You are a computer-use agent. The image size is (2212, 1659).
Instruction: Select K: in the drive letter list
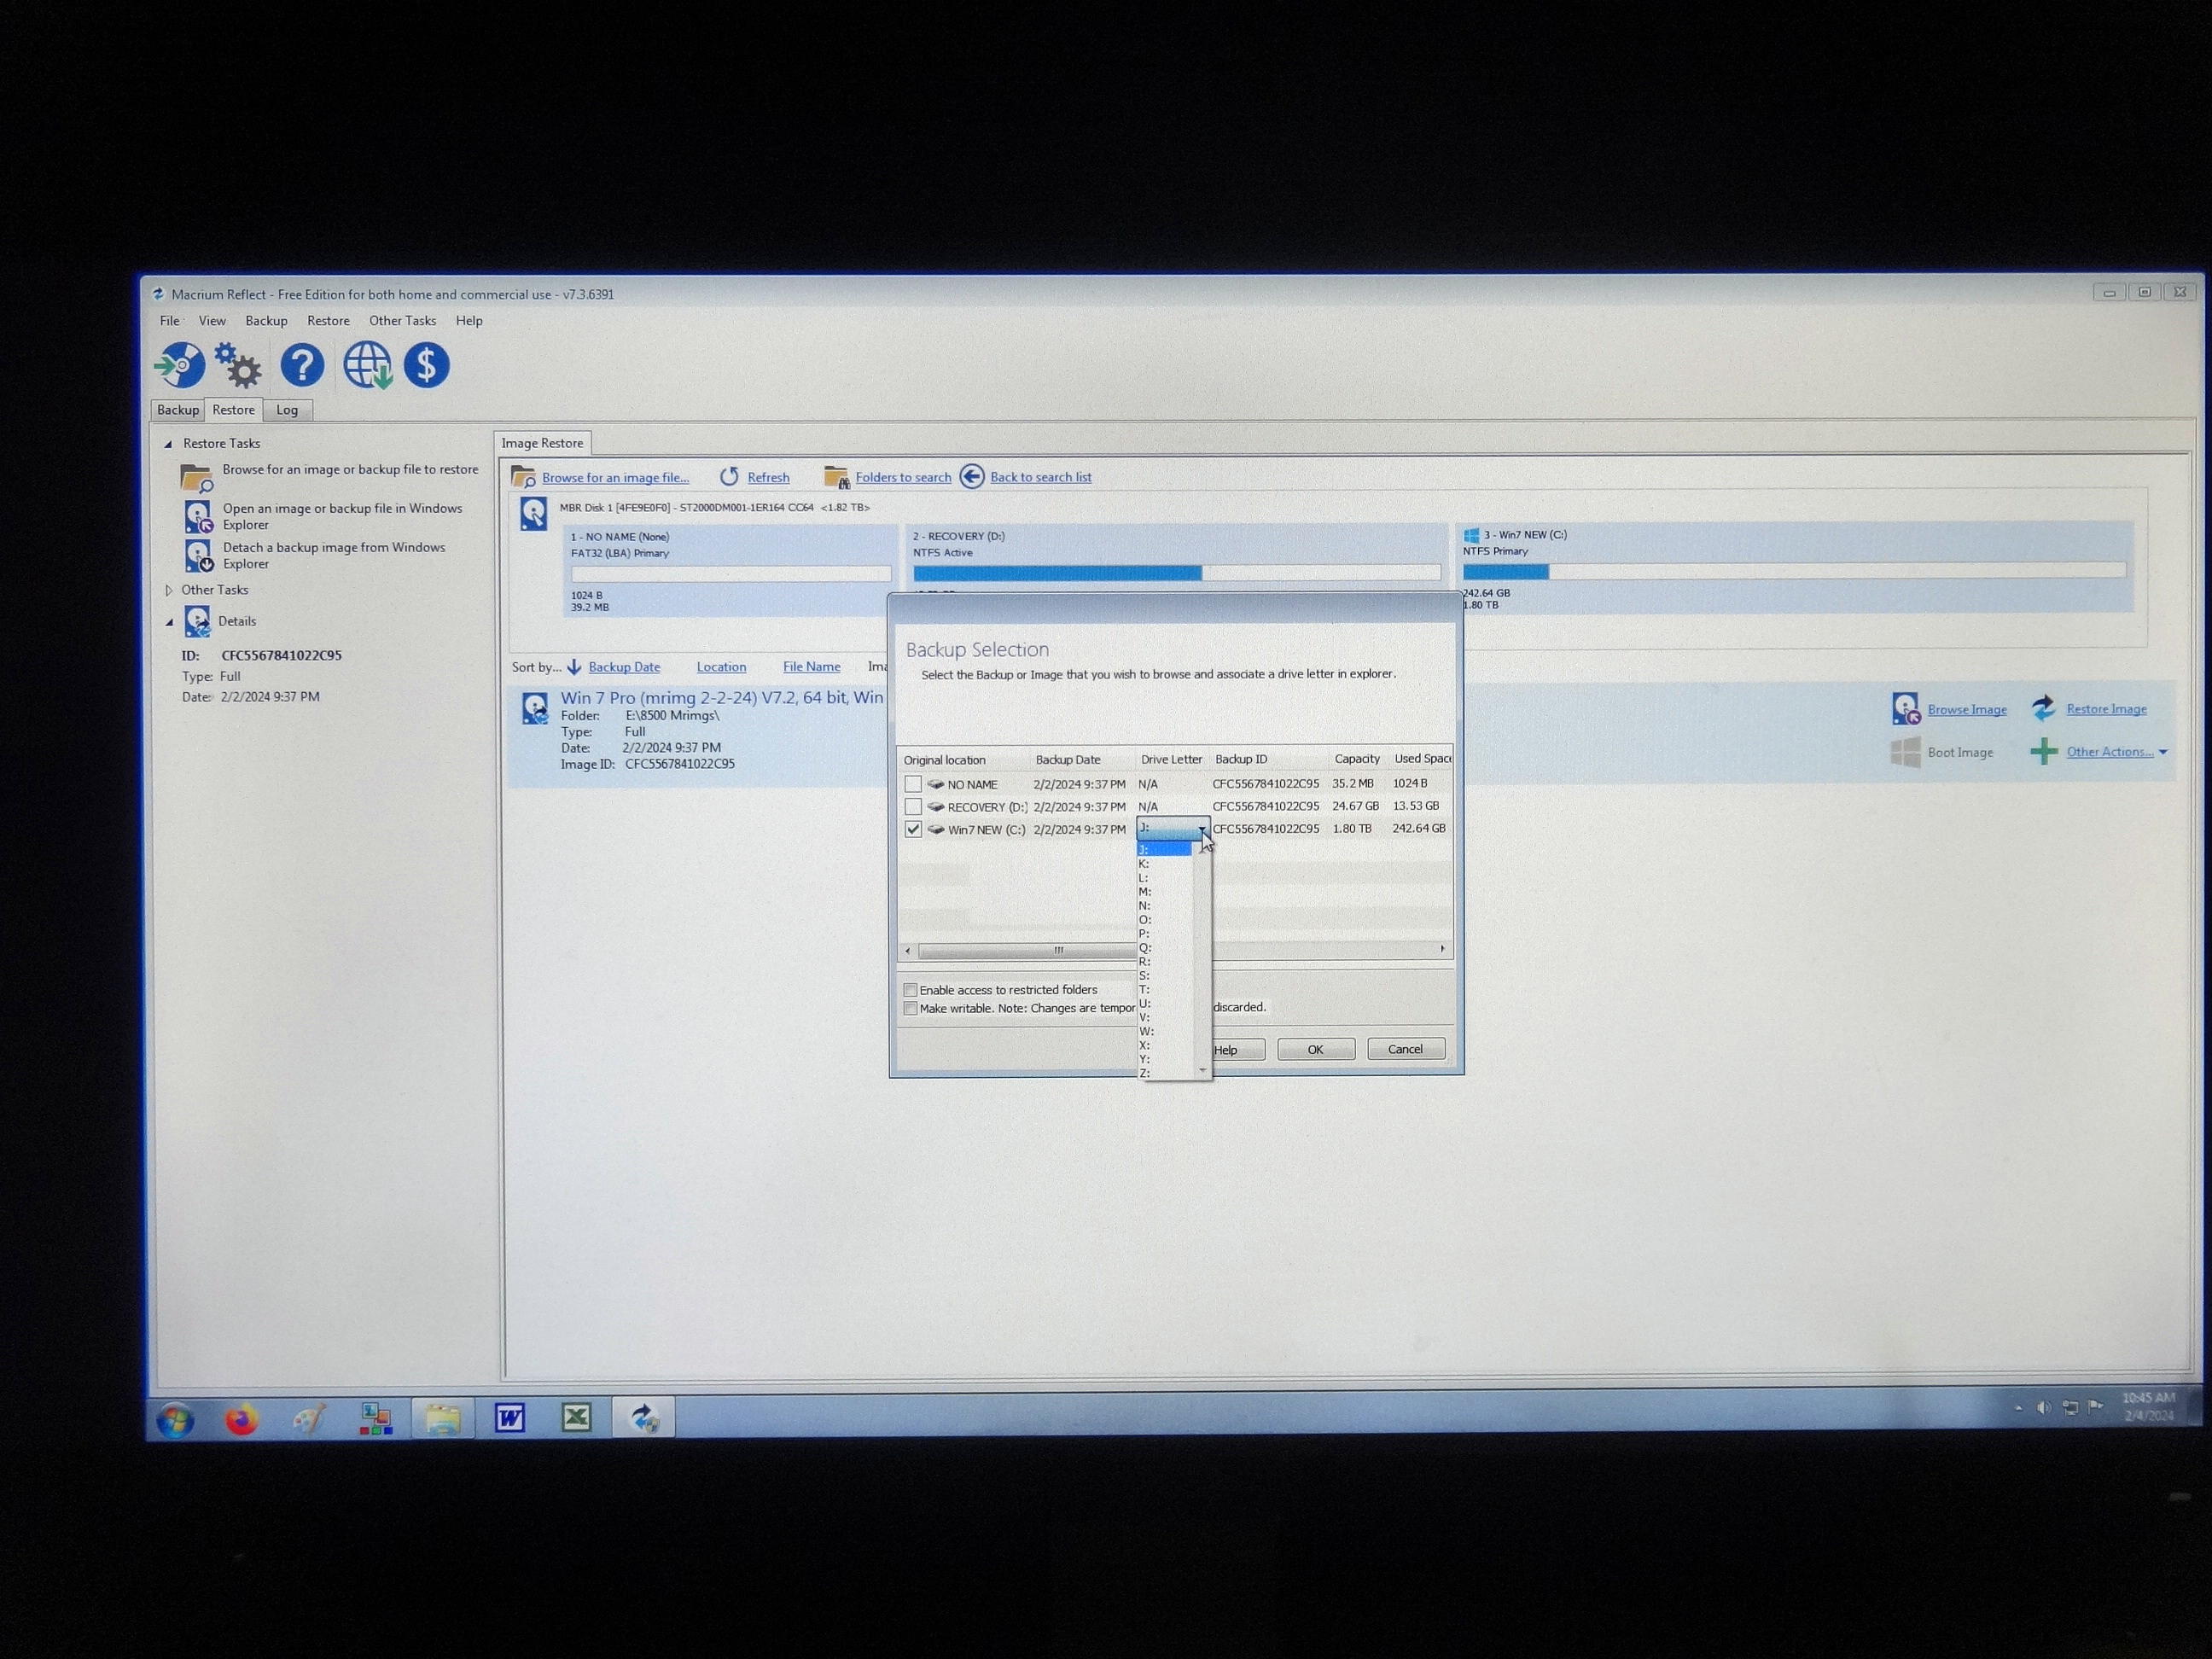coord(1165,863)
